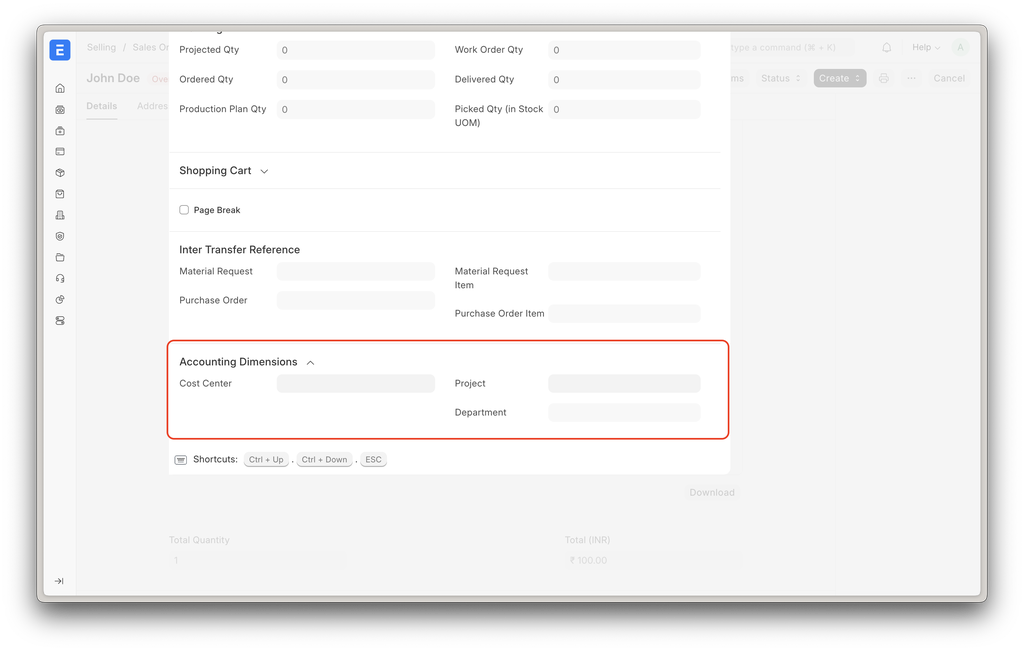The width and height of the screenshot is (1024, 651).
Task: Go to Selling in the breadcrumb
Action: click(101, 48)
